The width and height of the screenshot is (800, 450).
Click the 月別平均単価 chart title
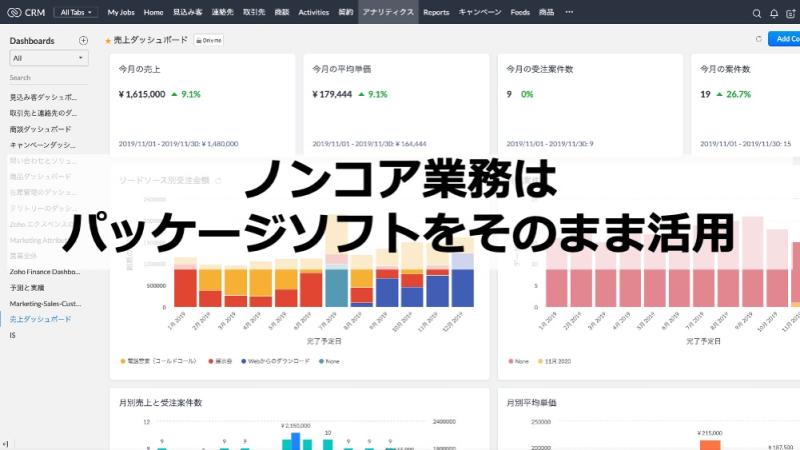[531, 403]
